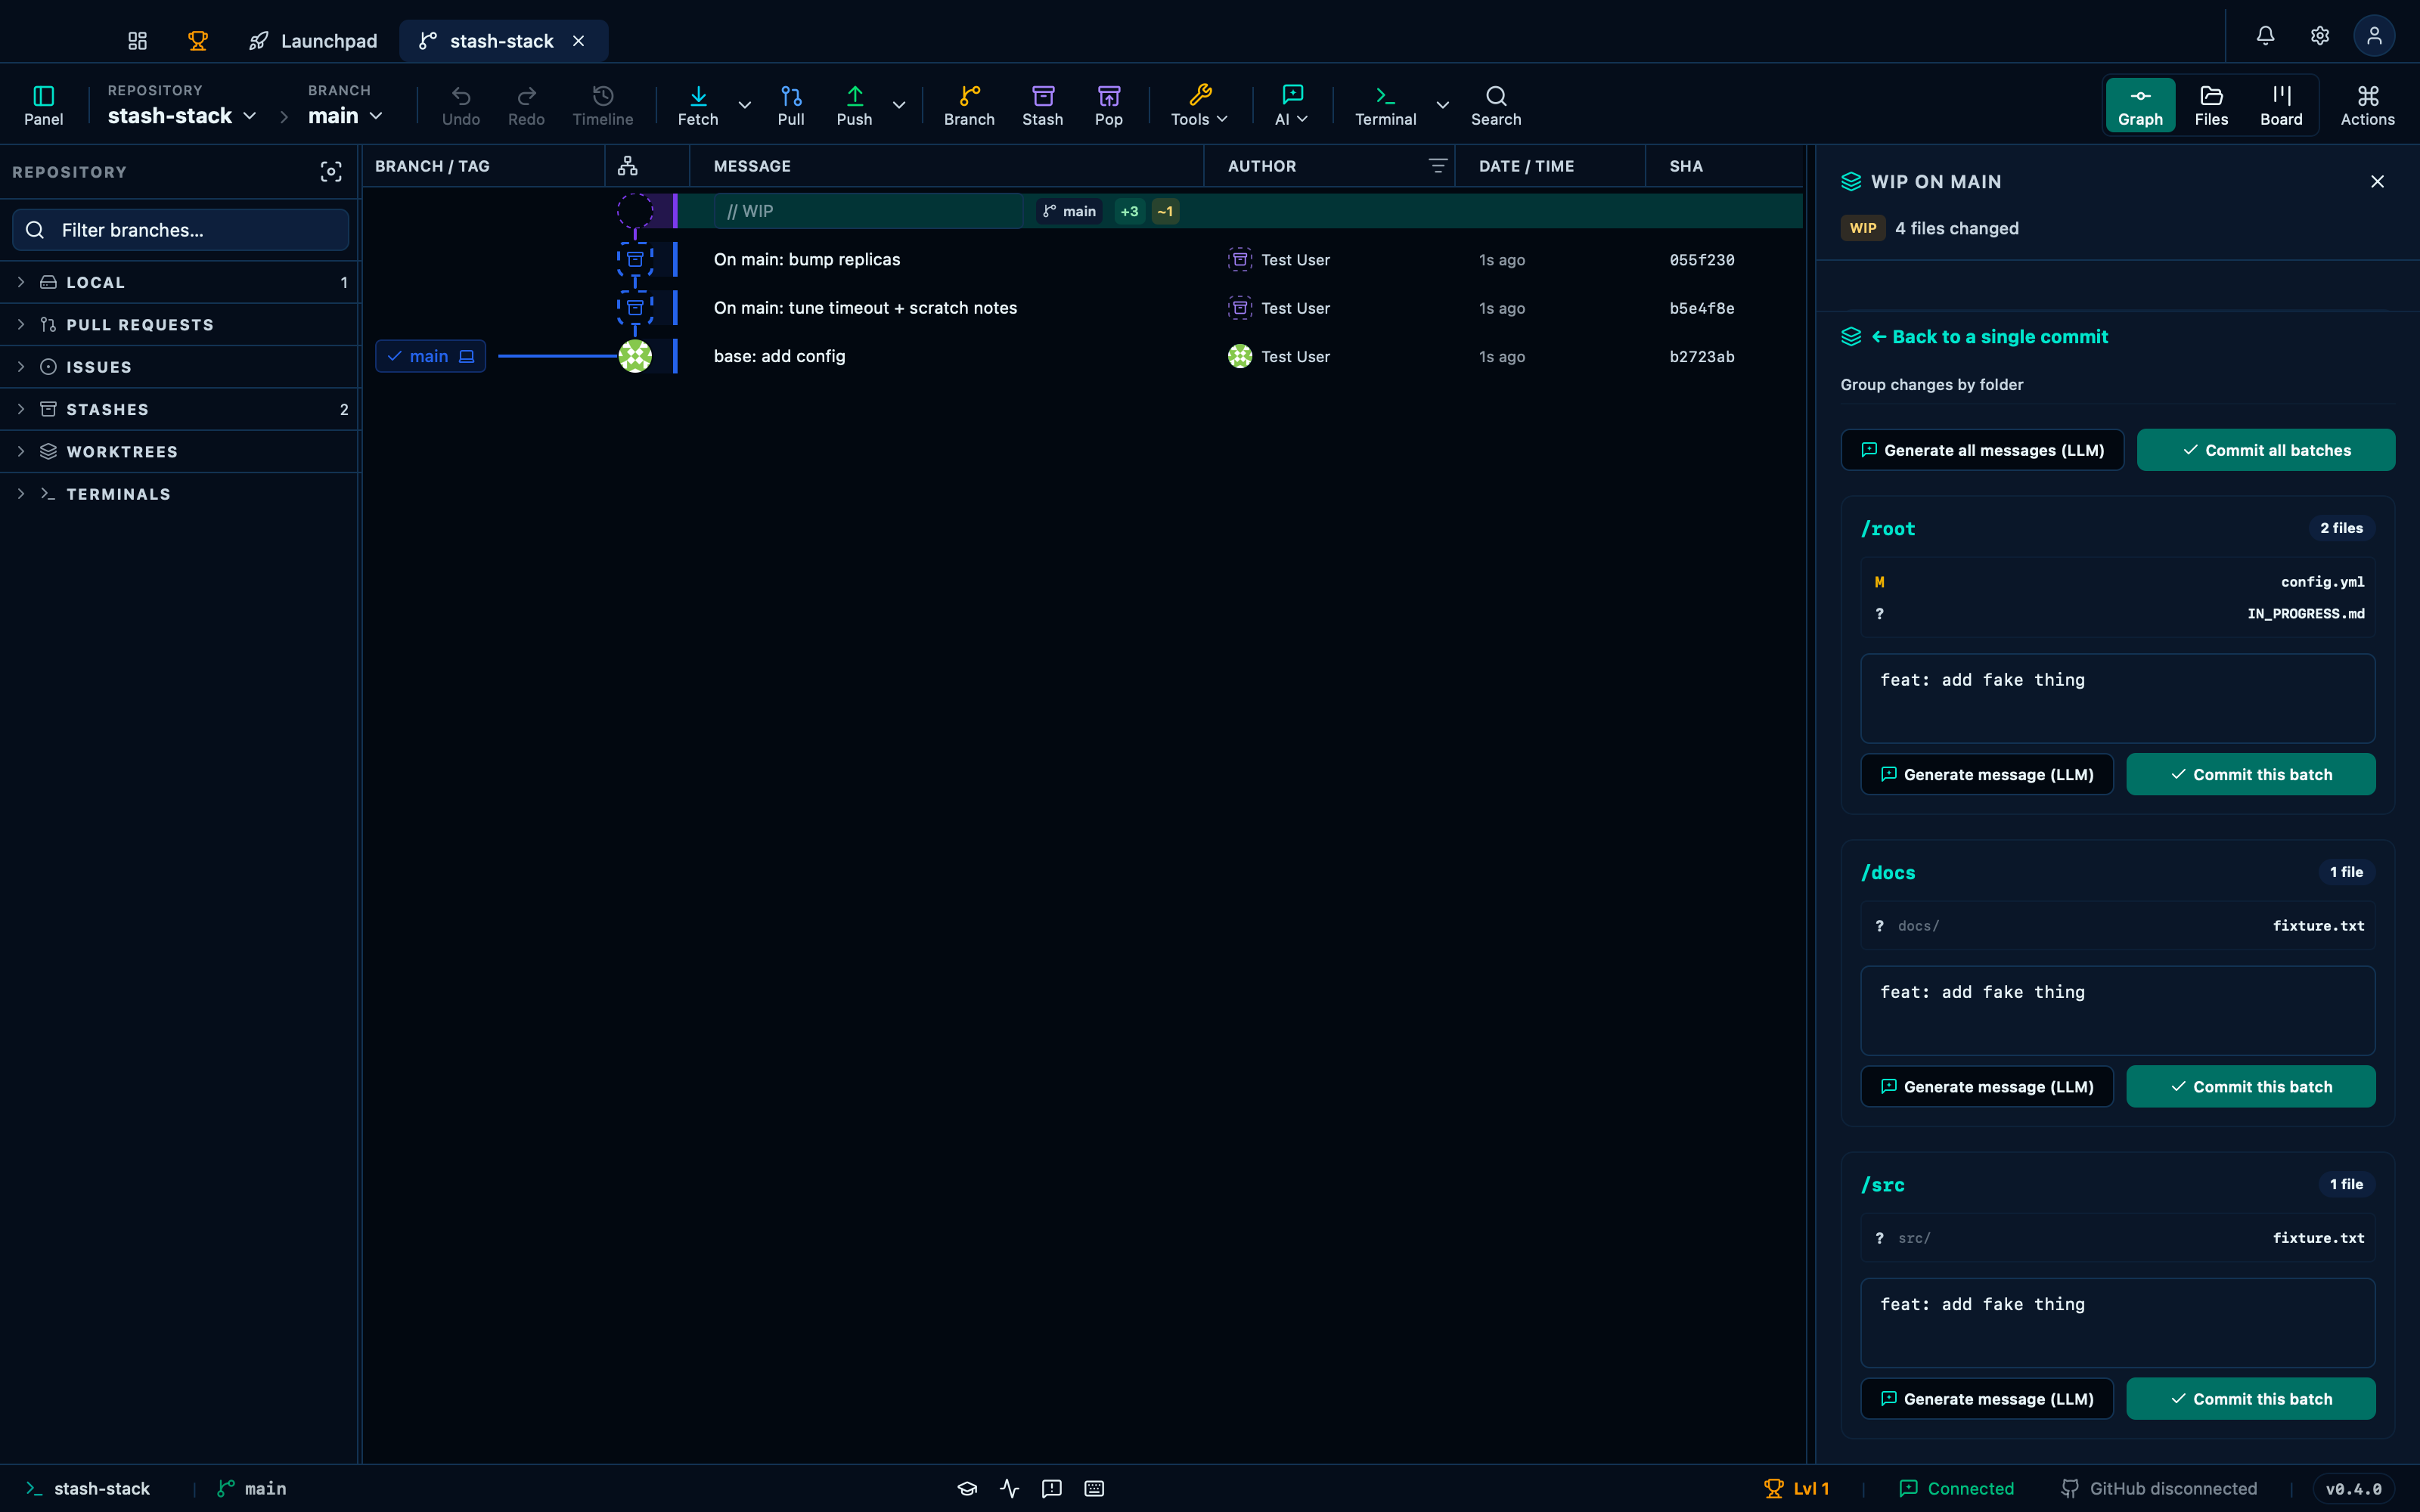
Task: Click the /root commit message box
Action: [x=2118, y=698]
